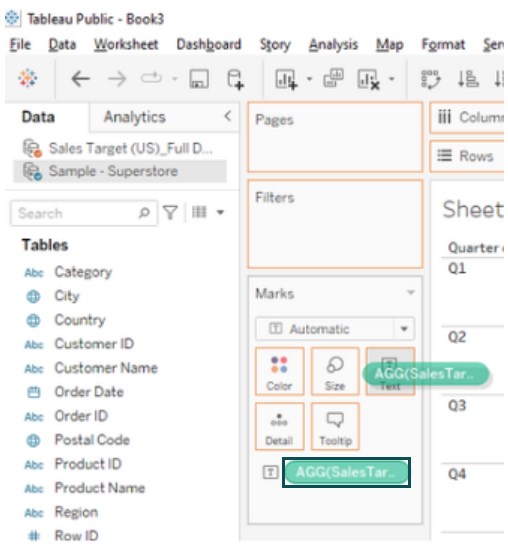Open the Analysis menu
The width and height of the screenshot is (508, 556).
[x=333, y=45]
